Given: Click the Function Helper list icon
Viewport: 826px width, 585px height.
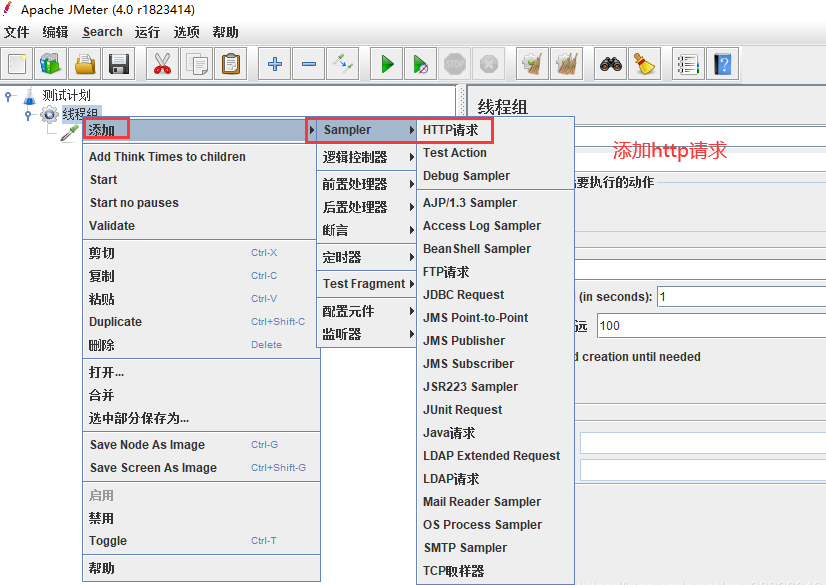Looking at the screenshot, I should click(x=688, y=64).
